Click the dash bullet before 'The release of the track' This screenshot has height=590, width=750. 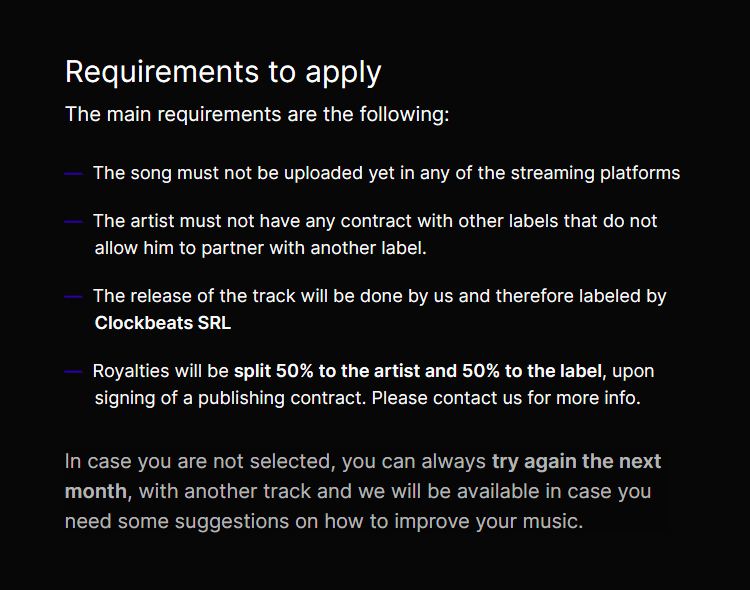[73, 297]
